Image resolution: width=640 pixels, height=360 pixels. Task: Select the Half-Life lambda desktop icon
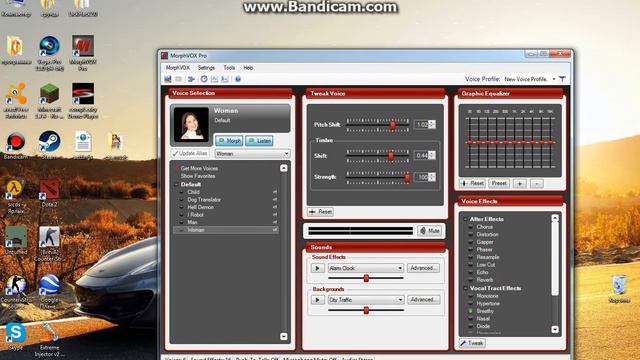pyautogui.click(x=16, y=197)
